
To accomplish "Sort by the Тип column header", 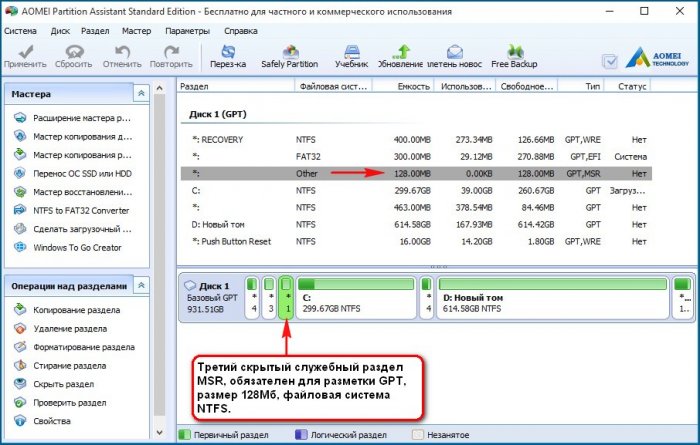I will click(580, 86).
